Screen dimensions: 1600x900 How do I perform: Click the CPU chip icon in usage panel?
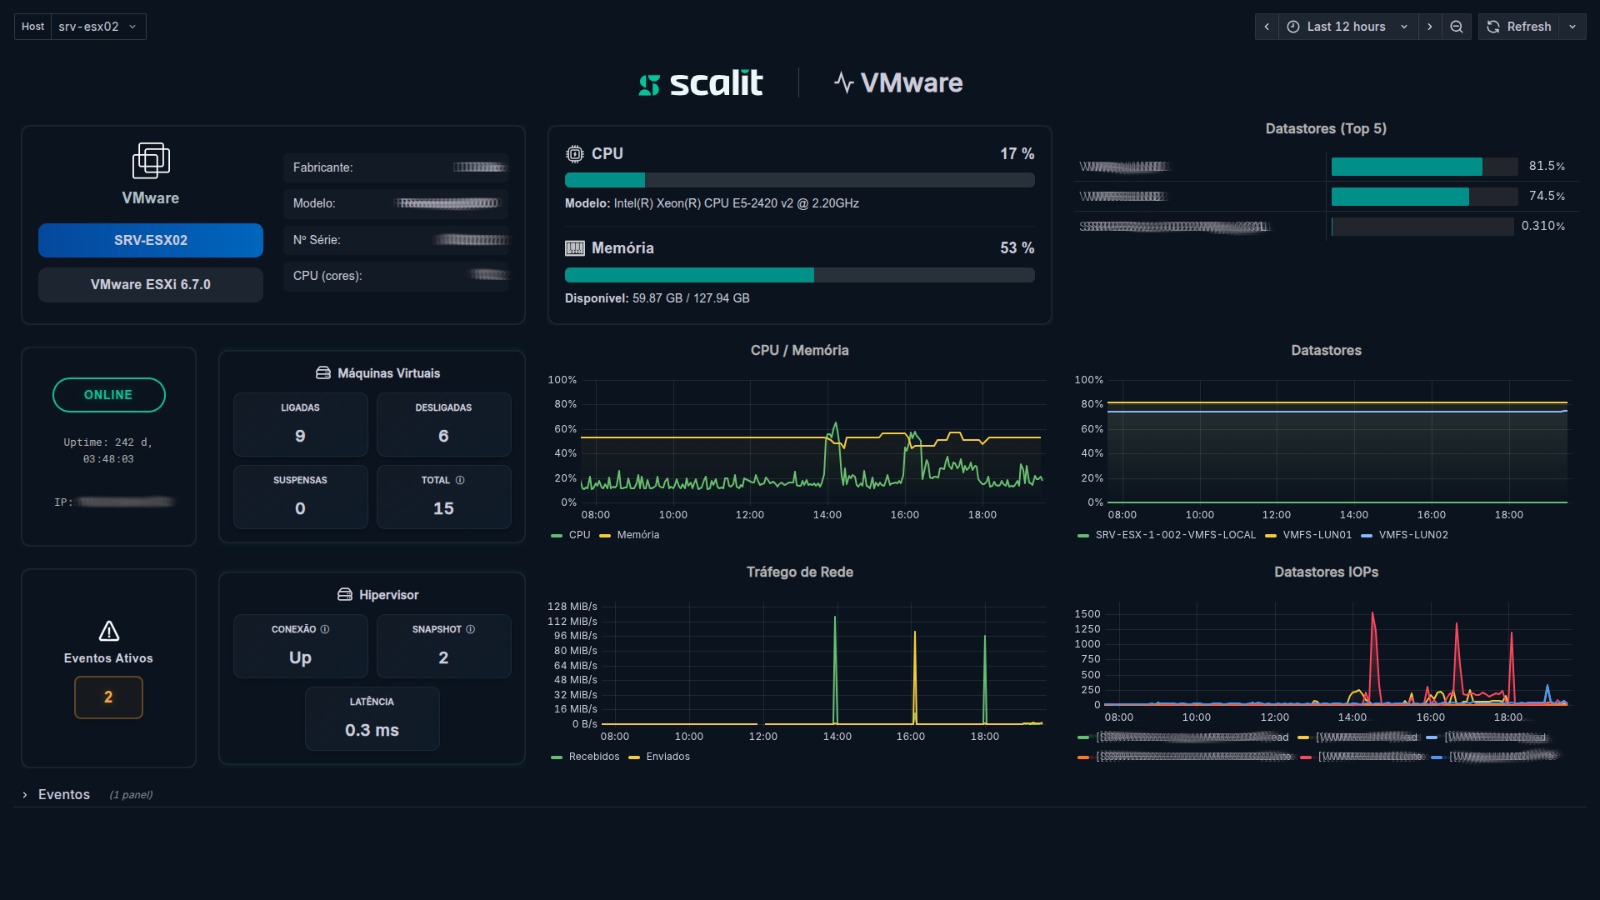coord(575,154)
